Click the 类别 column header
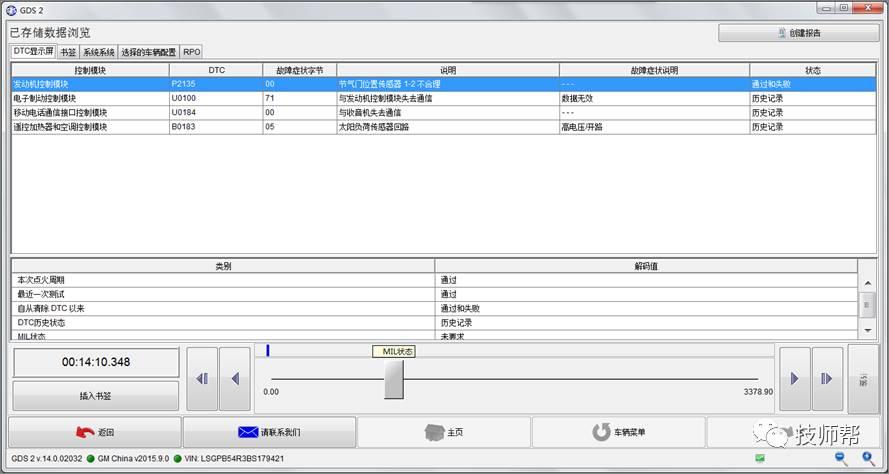Viewport: 889px width, 474px height. click(223, 266)
